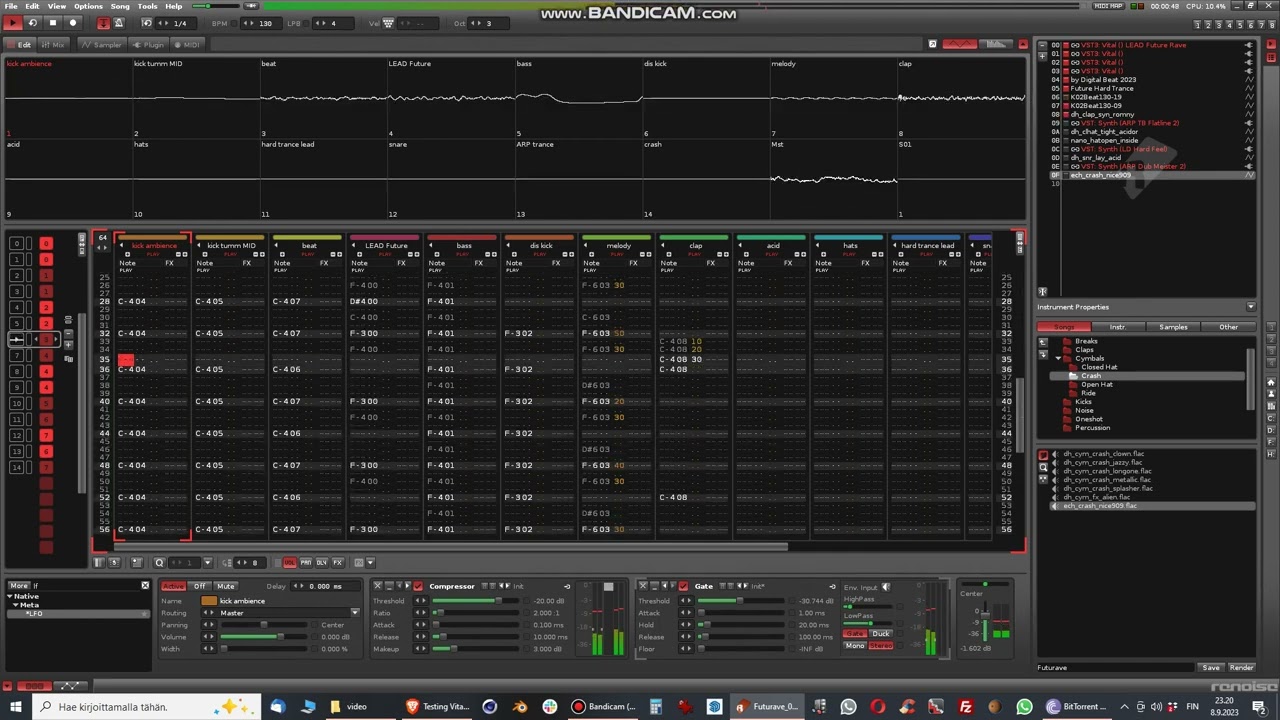Viewport: 1280px width, 720px height.
Task: Select the Samples browser category
Action: click(1173, 327)
